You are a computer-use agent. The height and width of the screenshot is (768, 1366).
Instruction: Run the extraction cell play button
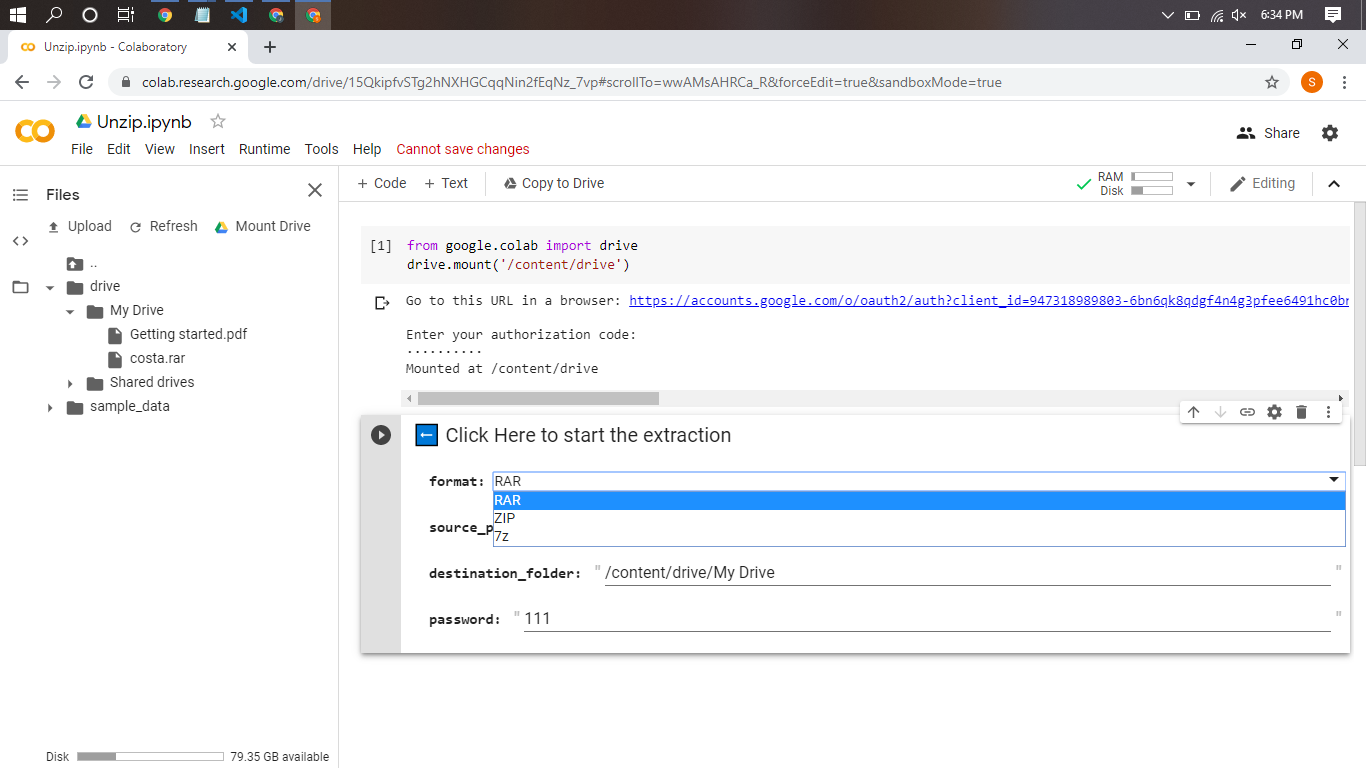(381, 435)
